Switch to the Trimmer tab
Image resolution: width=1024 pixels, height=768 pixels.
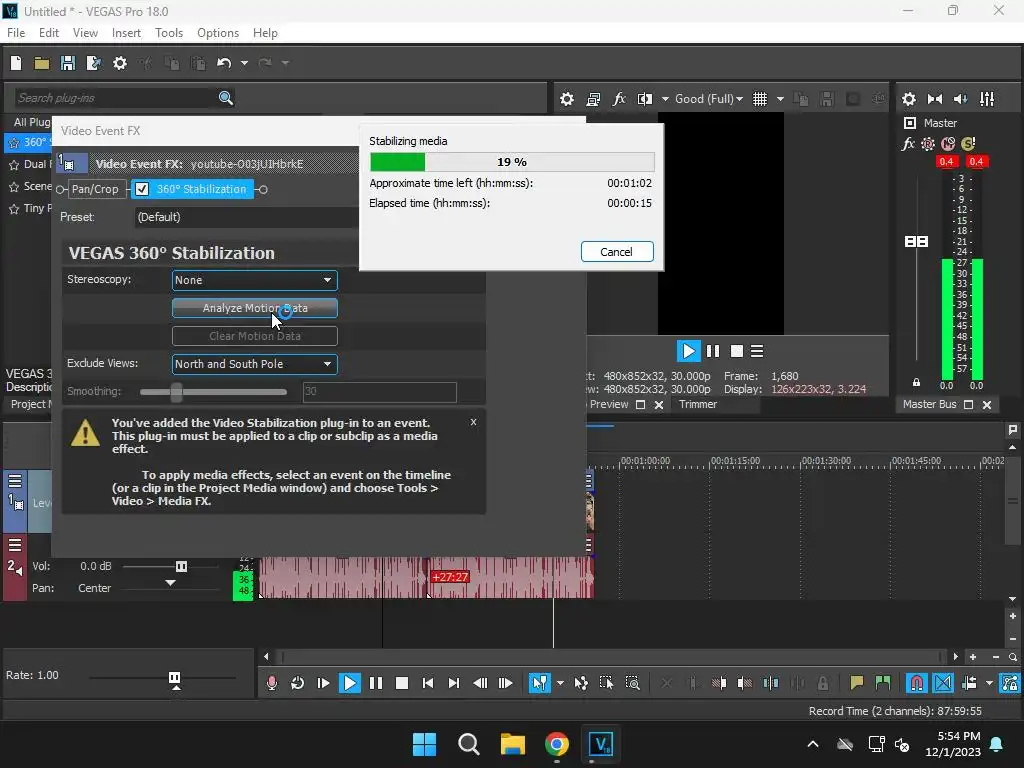point(697,404)
